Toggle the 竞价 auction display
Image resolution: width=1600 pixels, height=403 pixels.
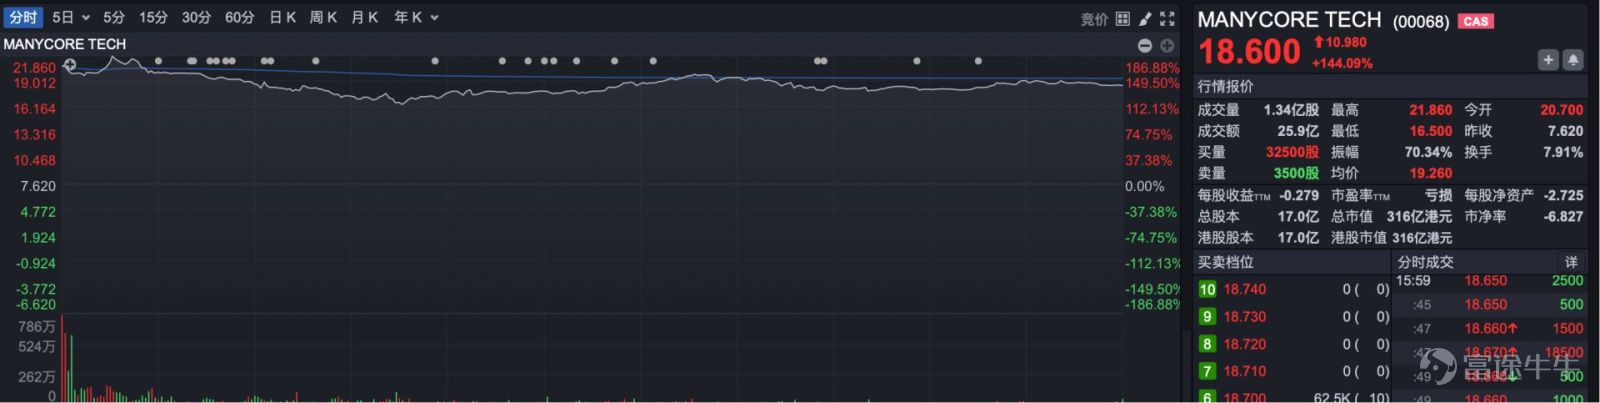coord(1095,19)
